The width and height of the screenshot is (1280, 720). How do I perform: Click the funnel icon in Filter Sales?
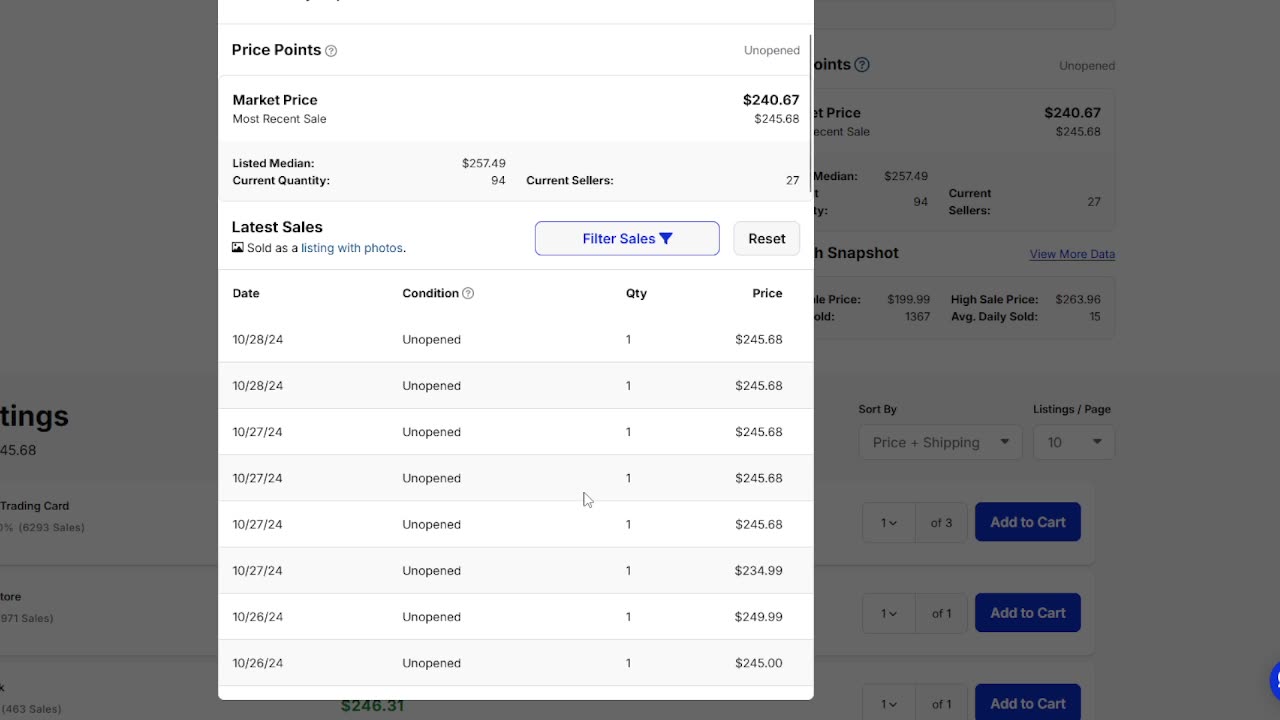coord(666,238)
